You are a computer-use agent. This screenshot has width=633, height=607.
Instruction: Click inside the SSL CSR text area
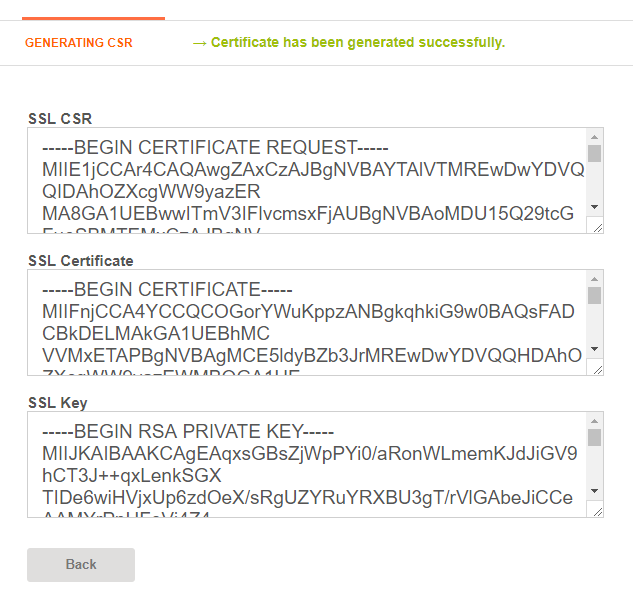coord(307,180)
